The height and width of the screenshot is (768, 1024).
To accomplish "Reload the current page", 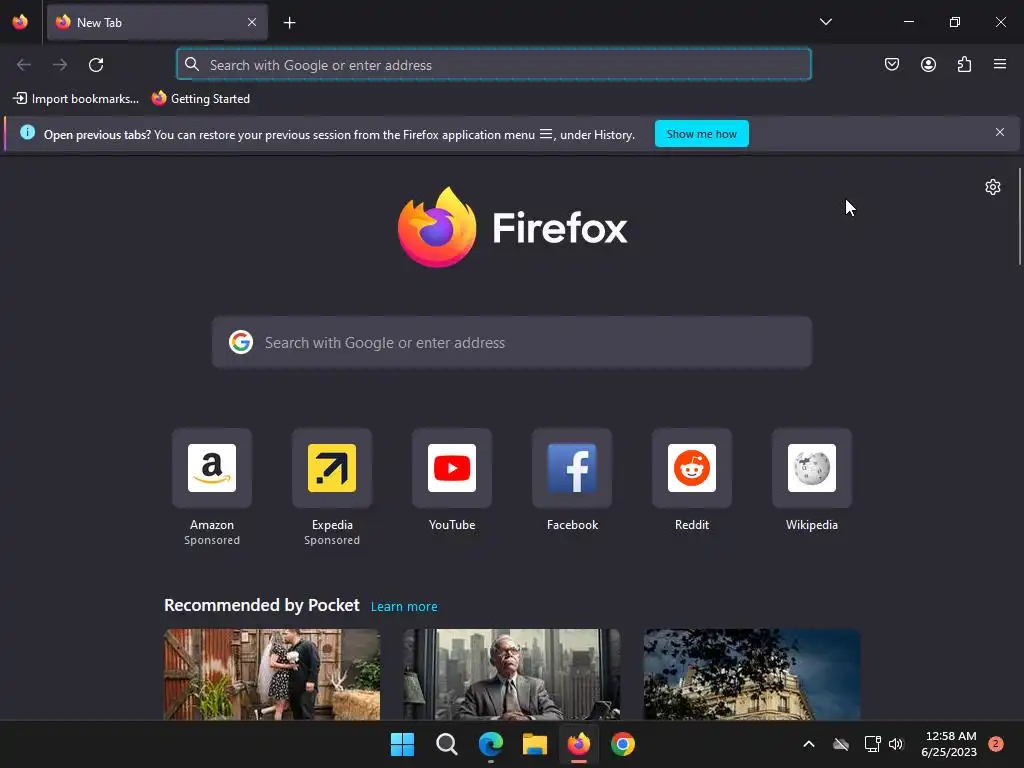I will click(96, 65).
